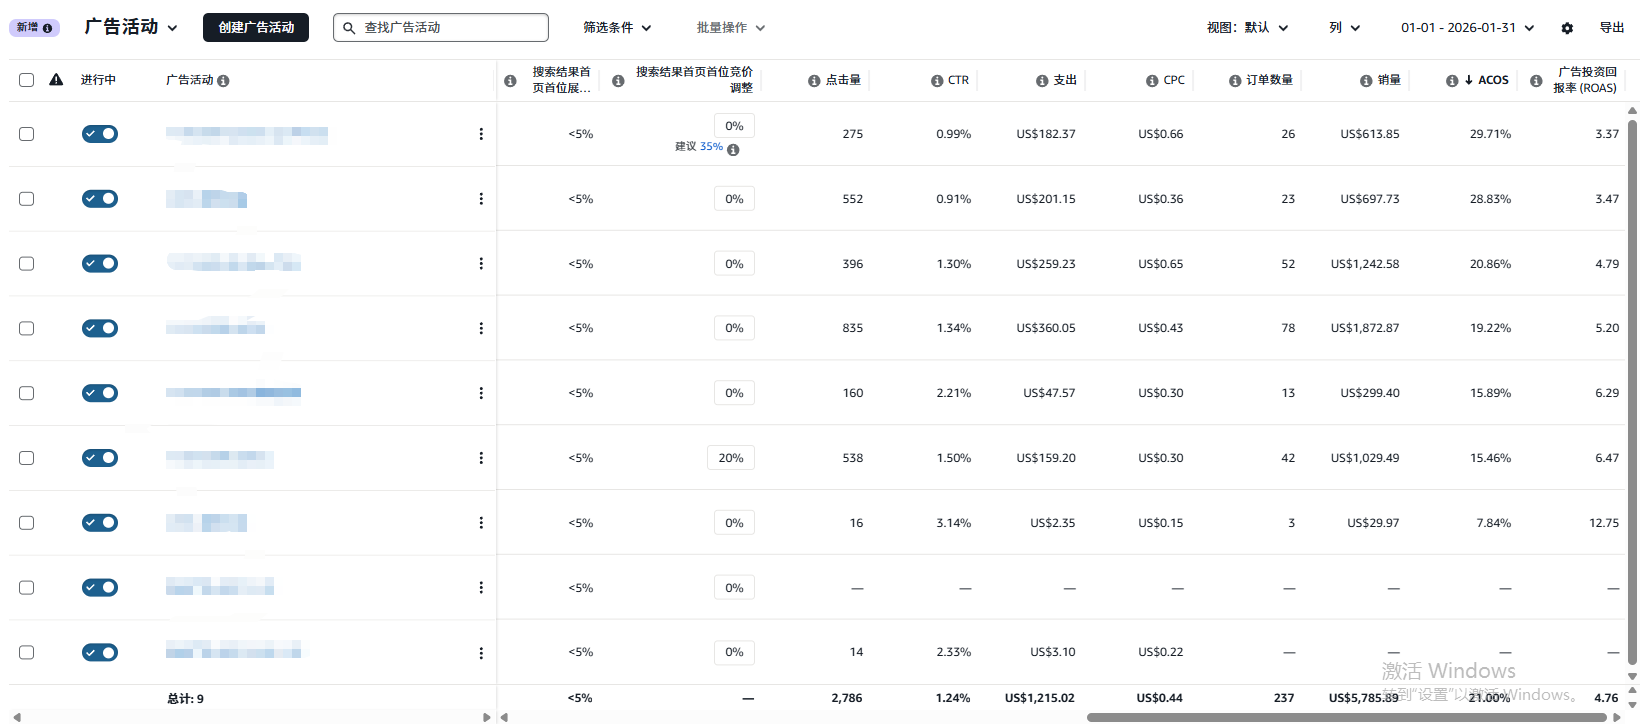The width and height of the screenshot is (1648, 724).
Task: Disable the first campaign's active toggle
Action: click(x=100, y=134)
